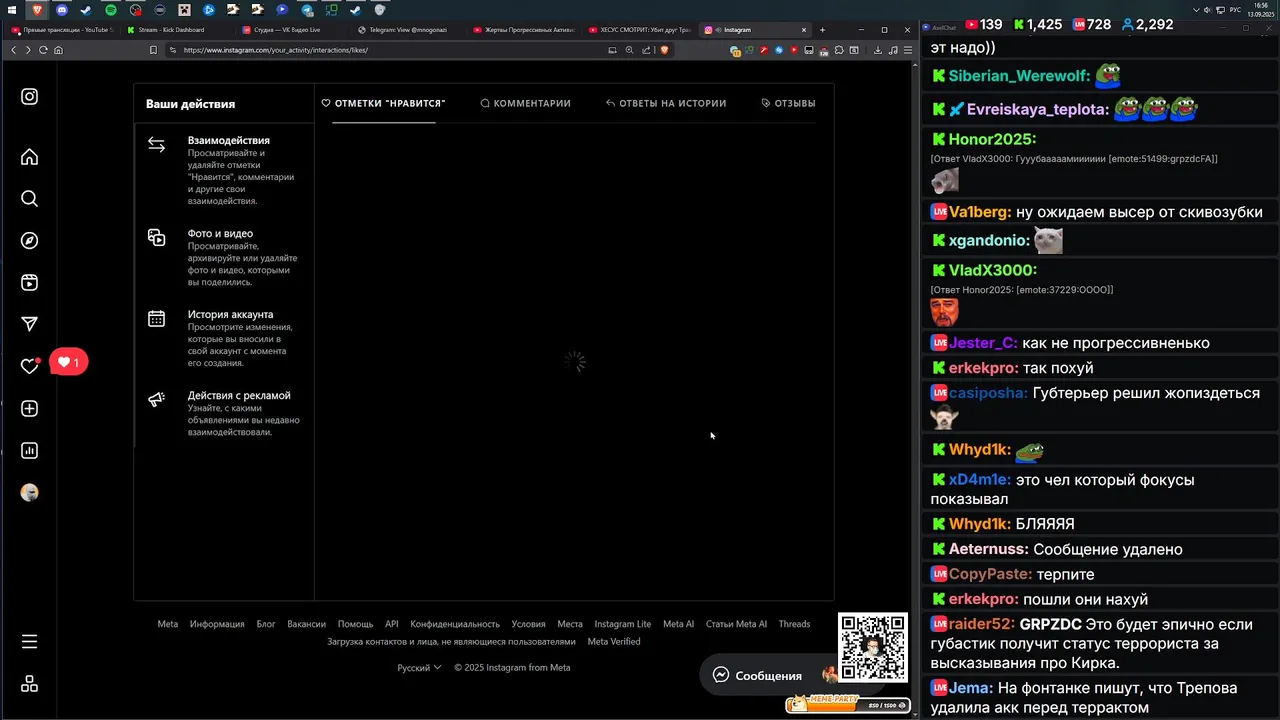The height and width of the screenshot is (720, 1280).
Task: Open the Instagram Lite footer link
Action: coord(622,624)
